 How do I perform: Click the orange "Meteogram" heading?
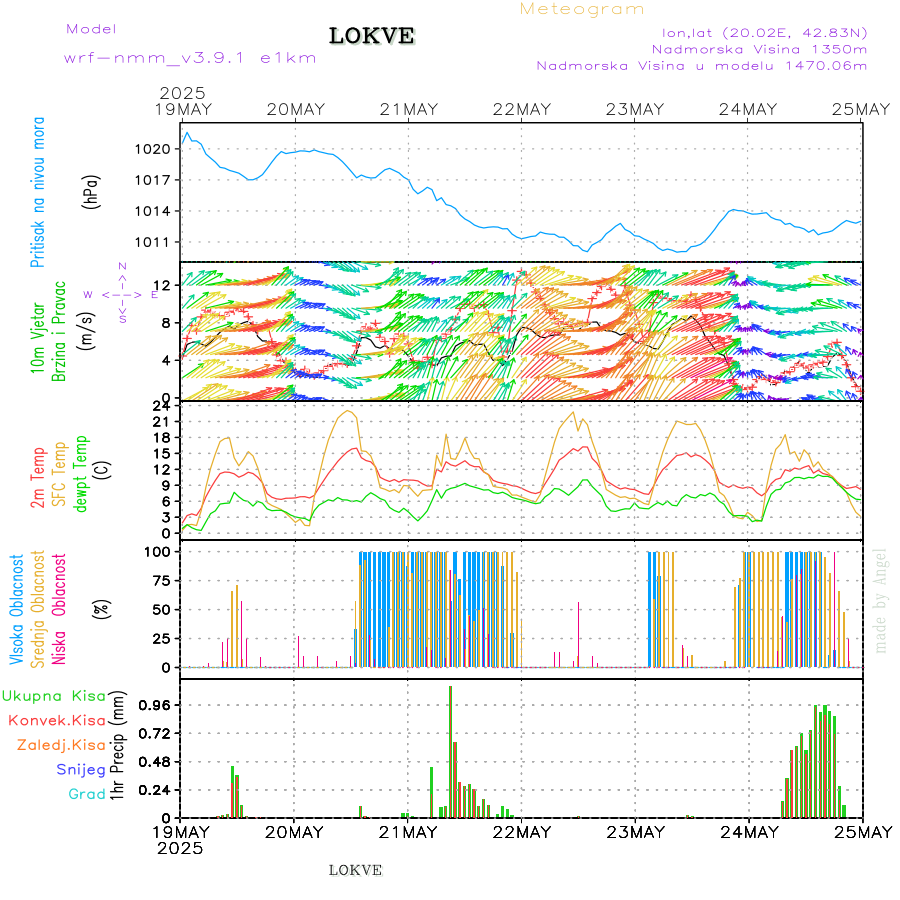point(581,9)
